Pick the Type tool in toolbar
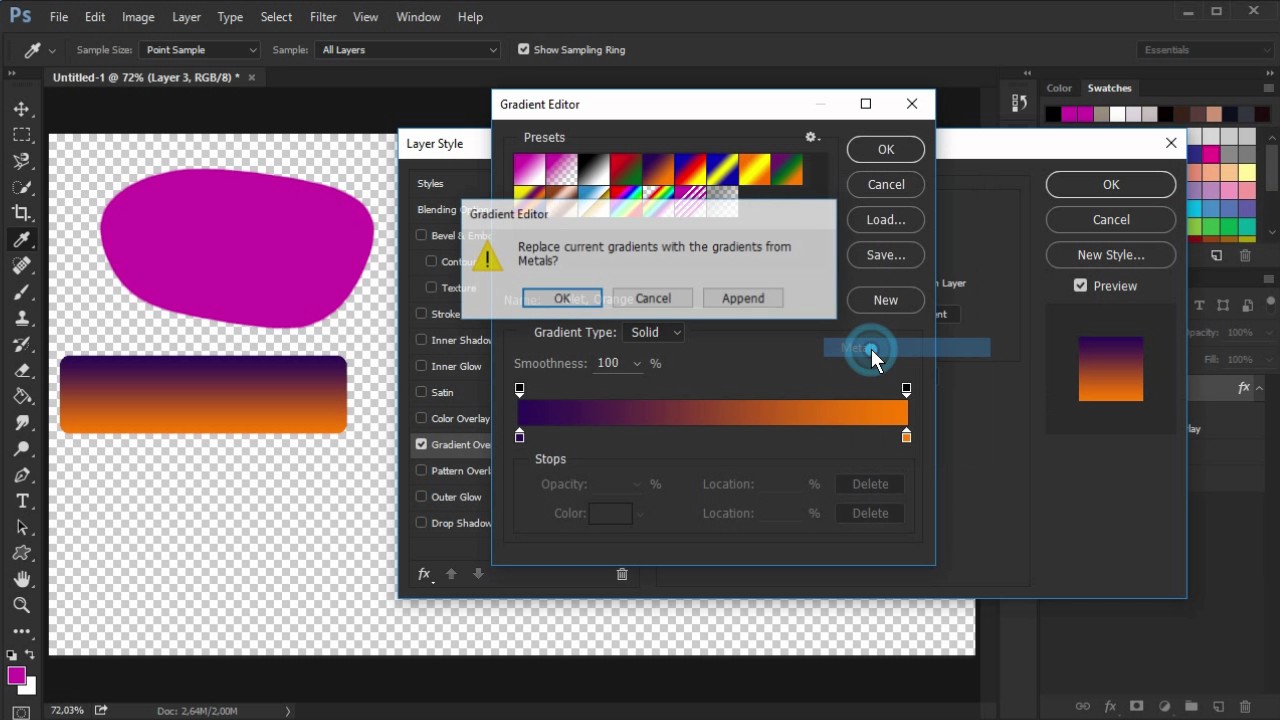 [x=21, y=501]
